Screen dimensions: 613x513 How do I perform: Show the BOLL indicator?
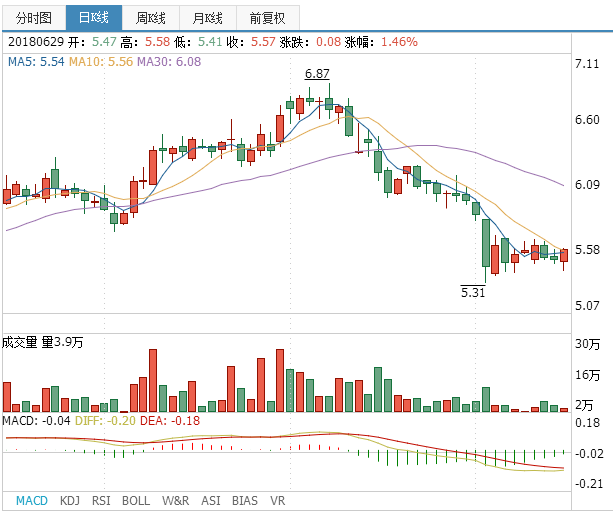136,501
